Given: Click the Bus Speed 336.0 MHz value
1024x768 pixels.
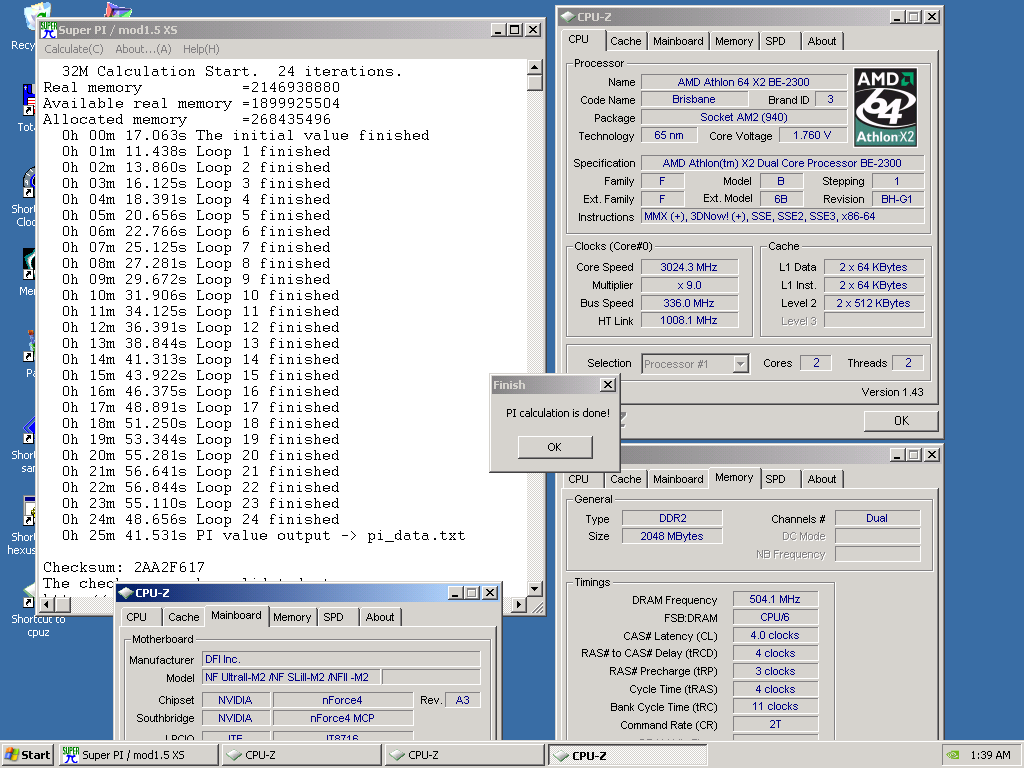Looking at the screenshot, I should coord(689,303).
